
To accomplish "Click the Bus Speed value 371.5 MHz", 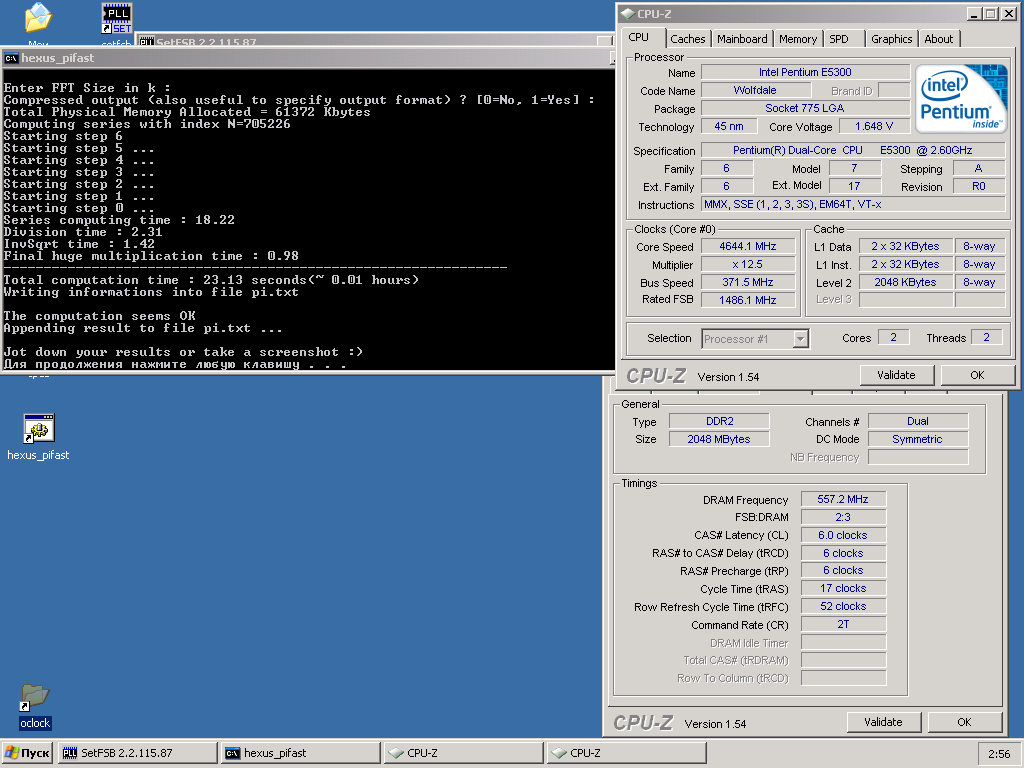I will pos(748,282).
